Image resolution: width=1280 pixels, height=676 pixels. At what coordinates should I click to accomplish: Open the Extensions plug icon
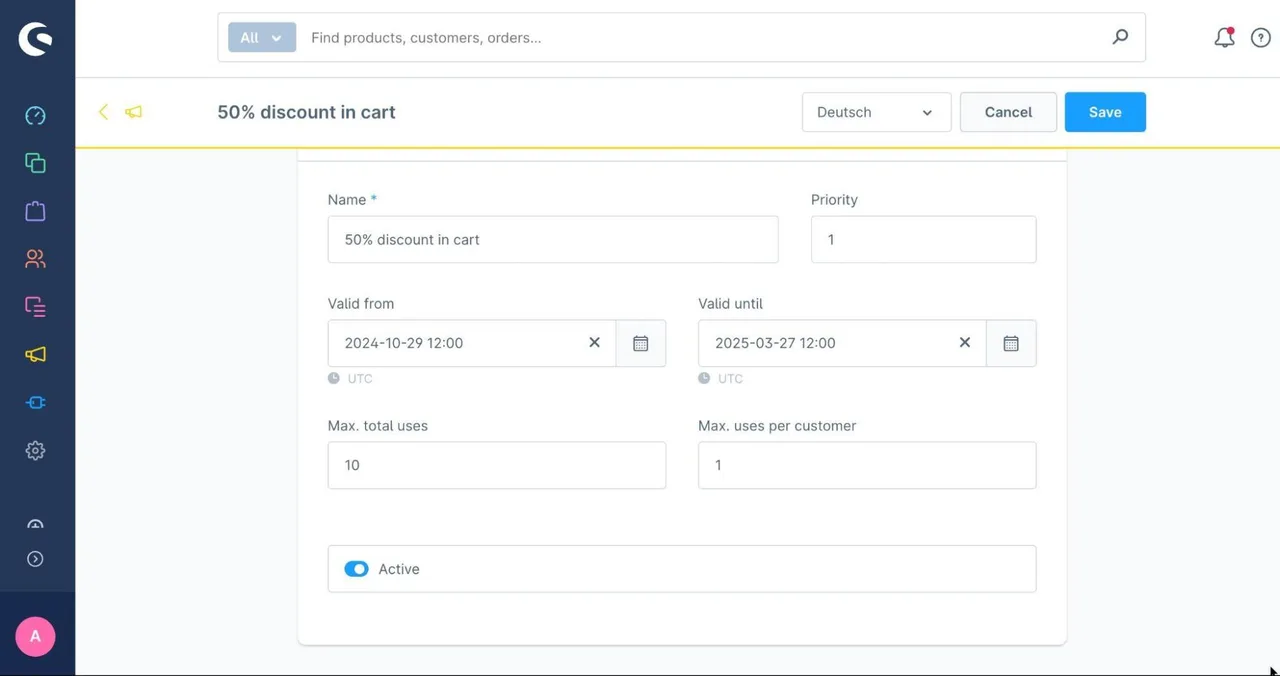[x=35, y=403]
